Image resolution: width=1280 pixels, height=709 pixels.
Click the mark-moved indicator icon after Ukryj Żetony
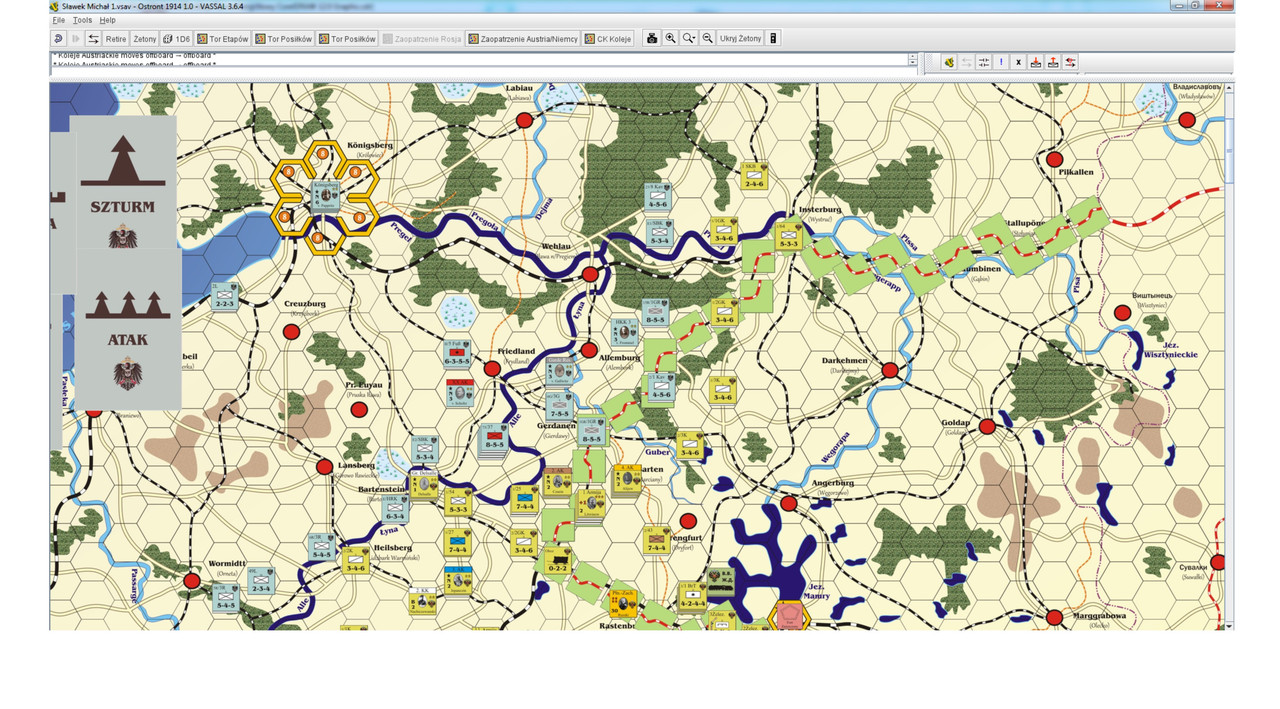pyautogui.click(x=773, y=39)
